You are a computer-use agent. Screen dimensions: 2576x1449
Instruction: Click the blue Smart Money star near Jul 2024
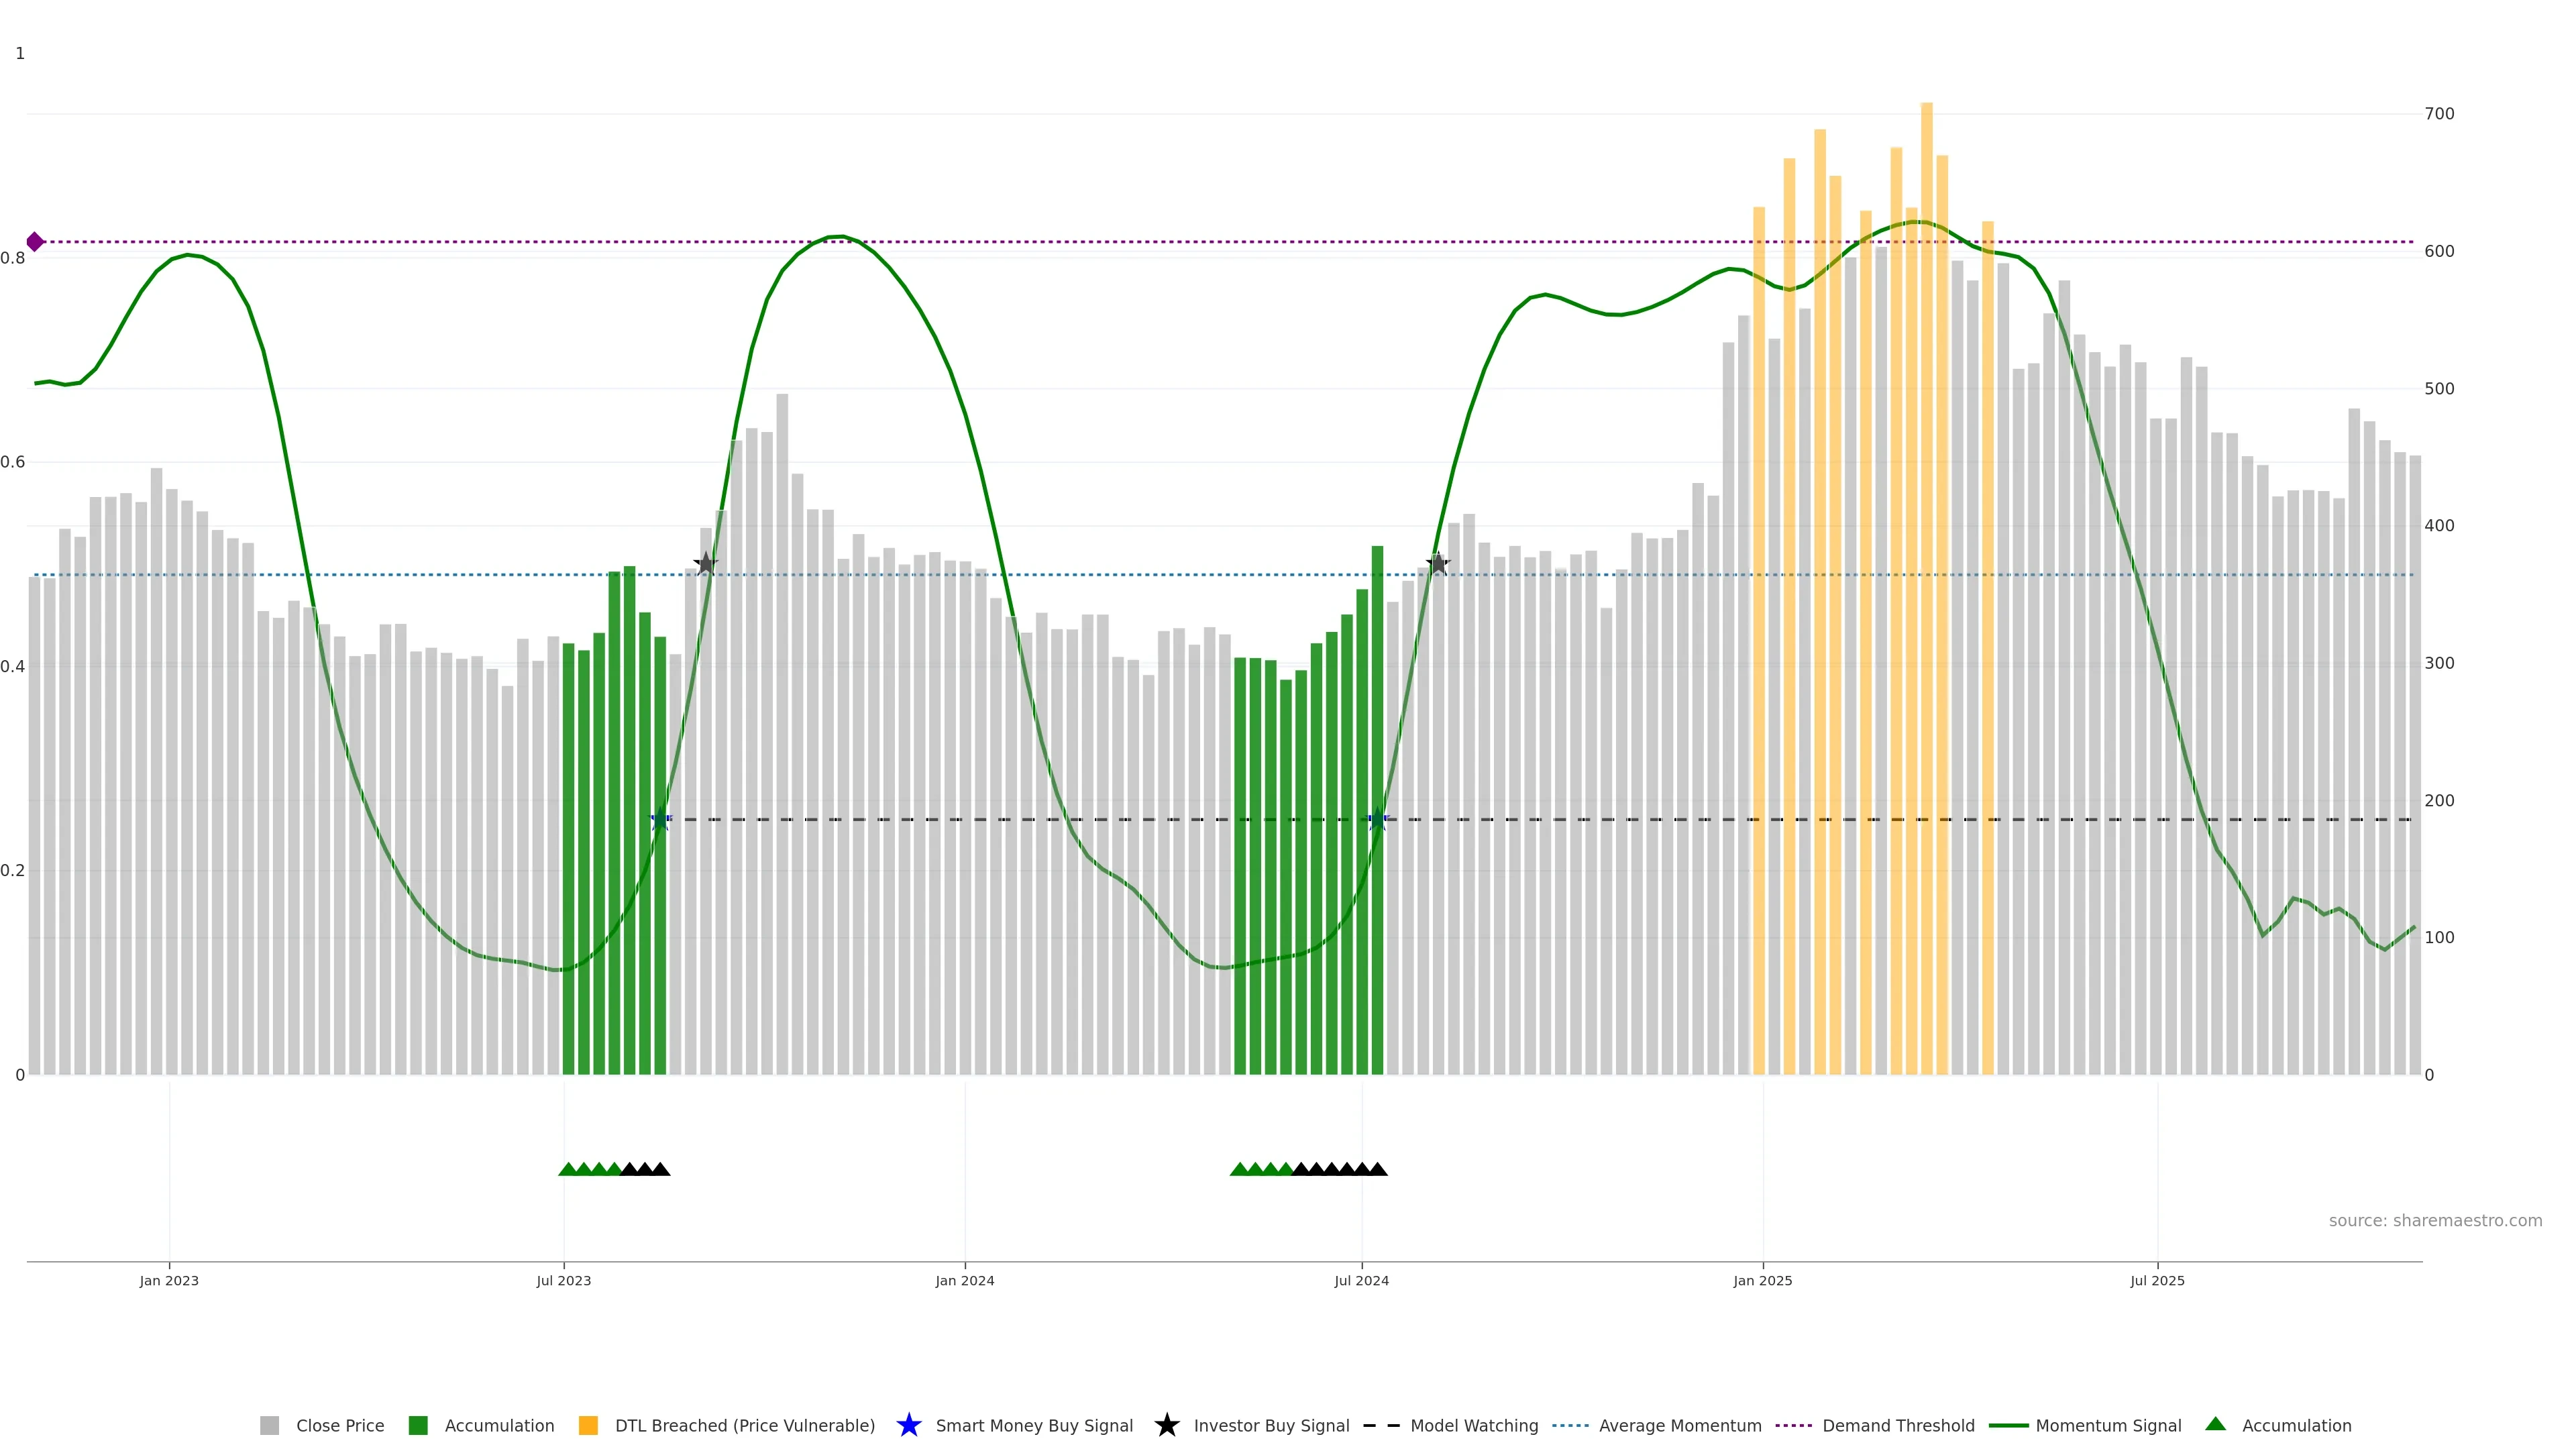[x=1377, y=820]
